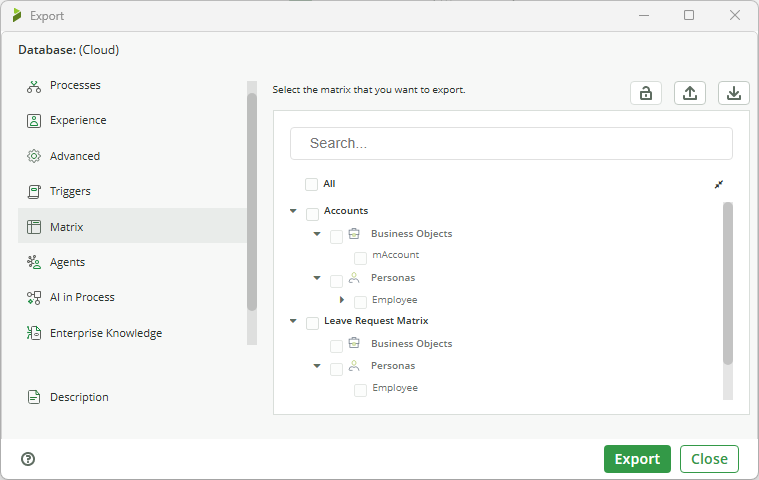Collapse Business Objects under Accounts
This screenshot has width=759, height=480.
(x=317, y=234)
